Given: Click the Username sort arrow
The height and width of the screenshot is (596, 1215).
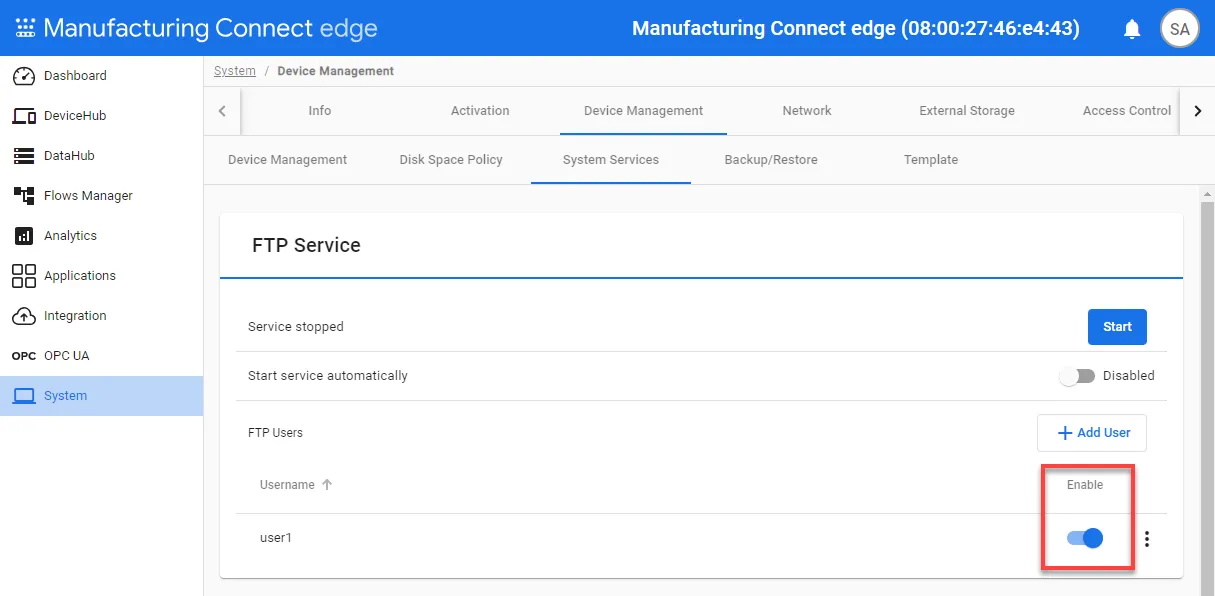Looking at the screenshot, I should coord(326,484).
